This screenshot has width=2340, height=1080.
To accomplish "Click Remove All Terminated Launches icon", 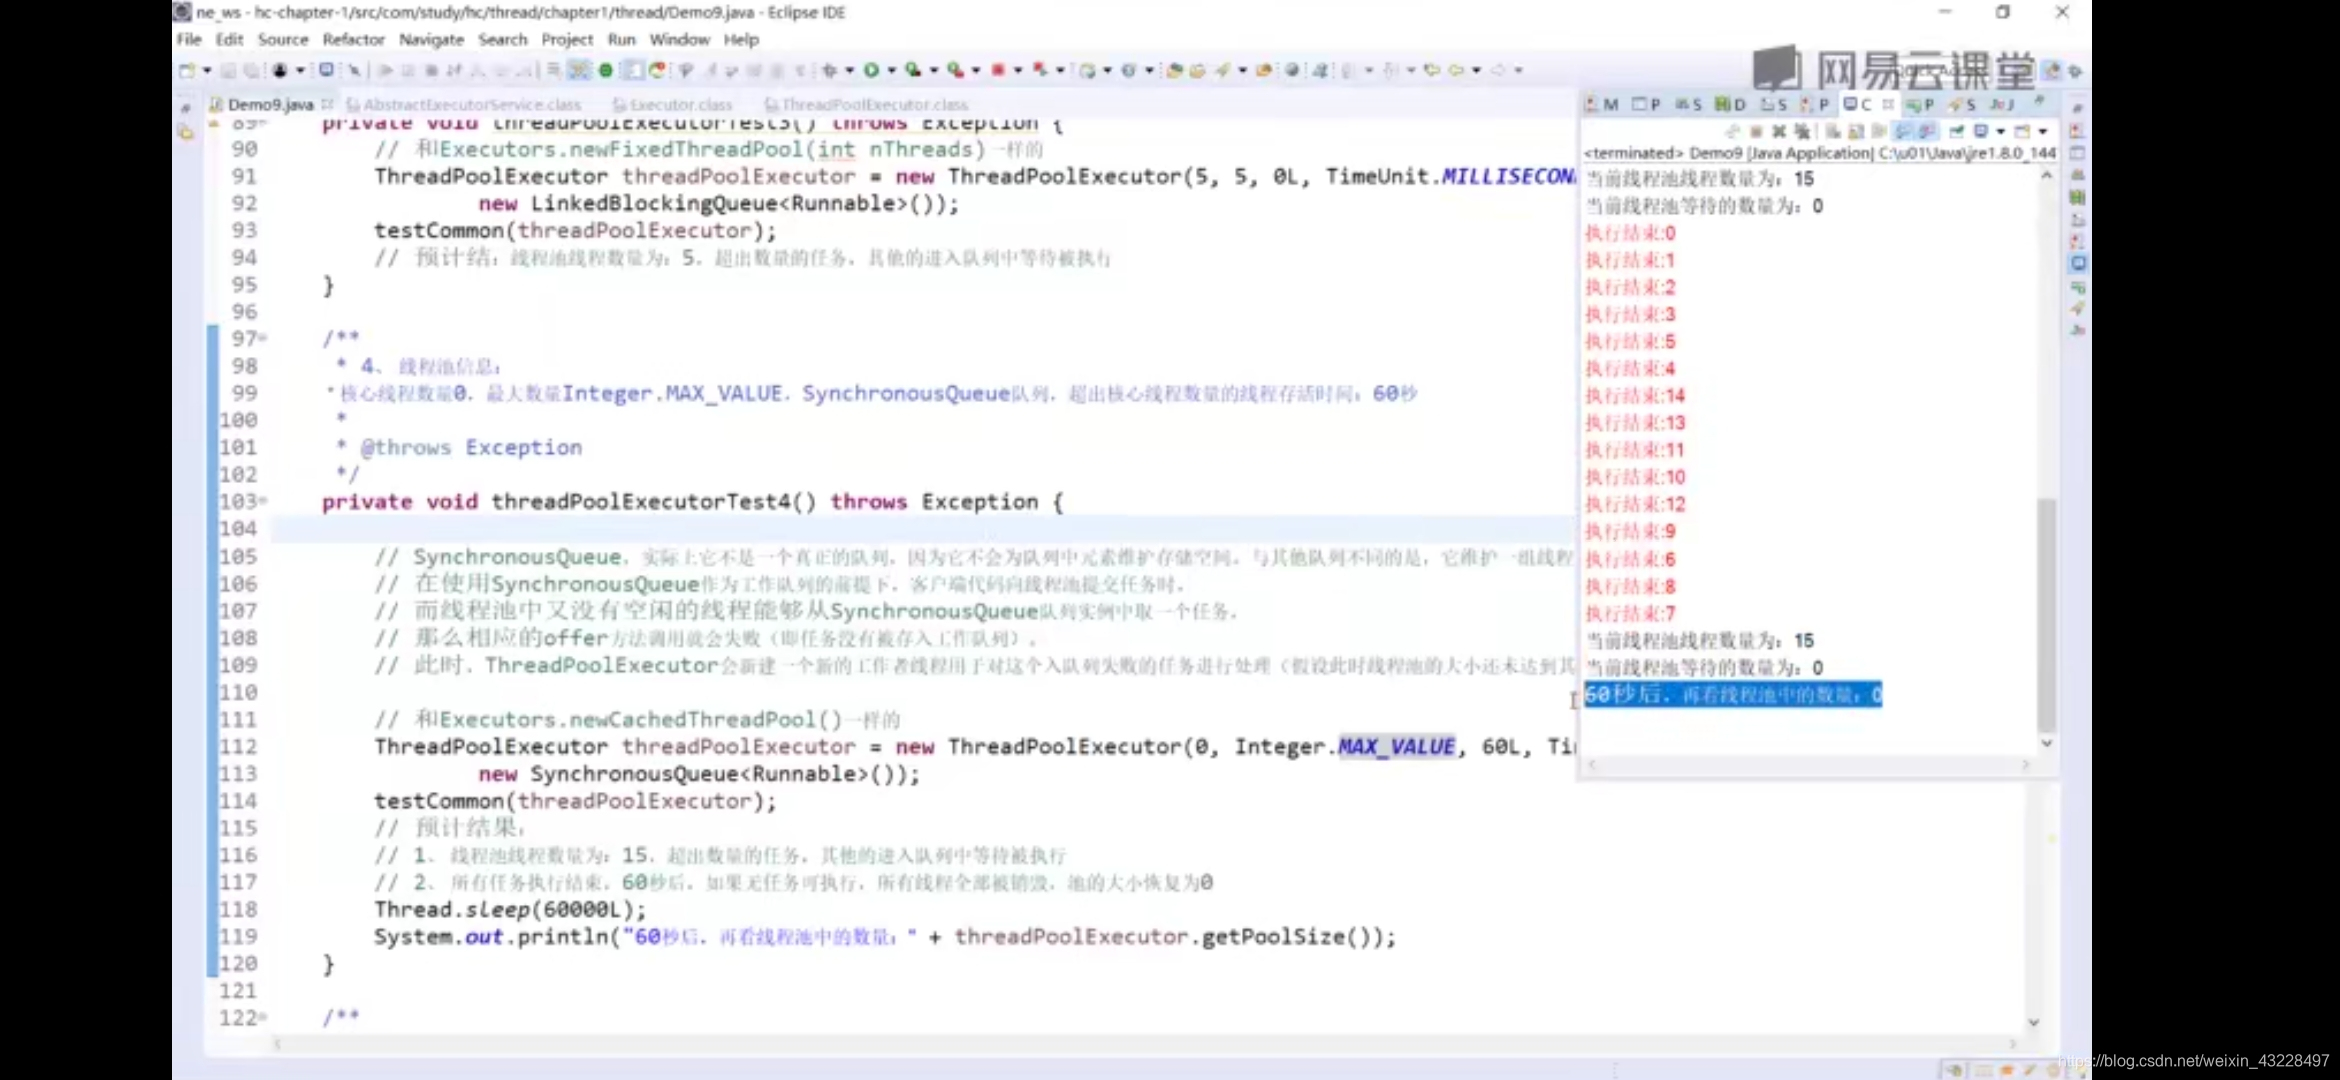I will [x=1802, y=131].
